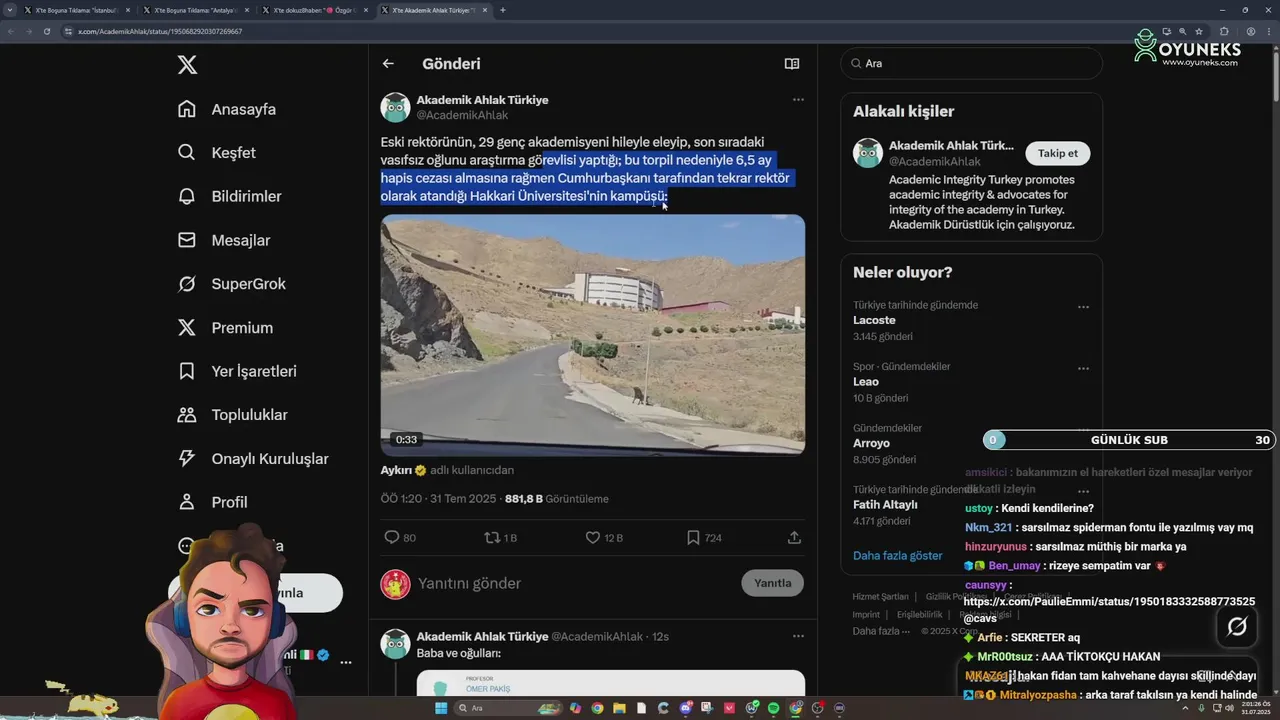Open the 'Baba ve oğulları' reply's three-dot menu
The height and width of the screenshot is (720, 1280).
click(x=798, y=636)
